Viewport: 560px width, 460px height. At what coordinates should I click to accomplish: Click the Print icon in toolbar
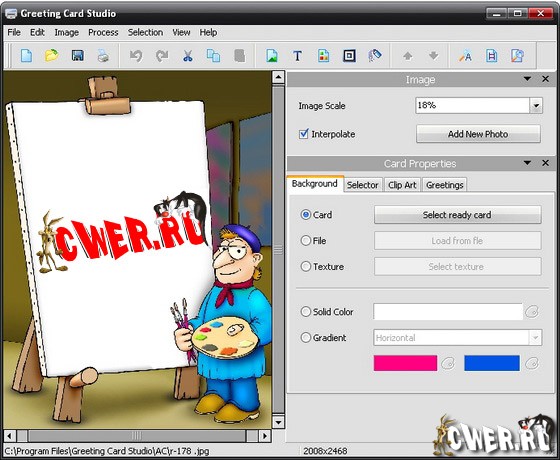[x=103, y=56]
